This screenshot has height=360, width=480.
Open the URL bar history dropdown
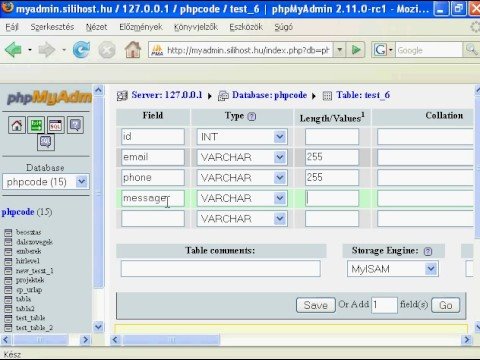(339, 50)
